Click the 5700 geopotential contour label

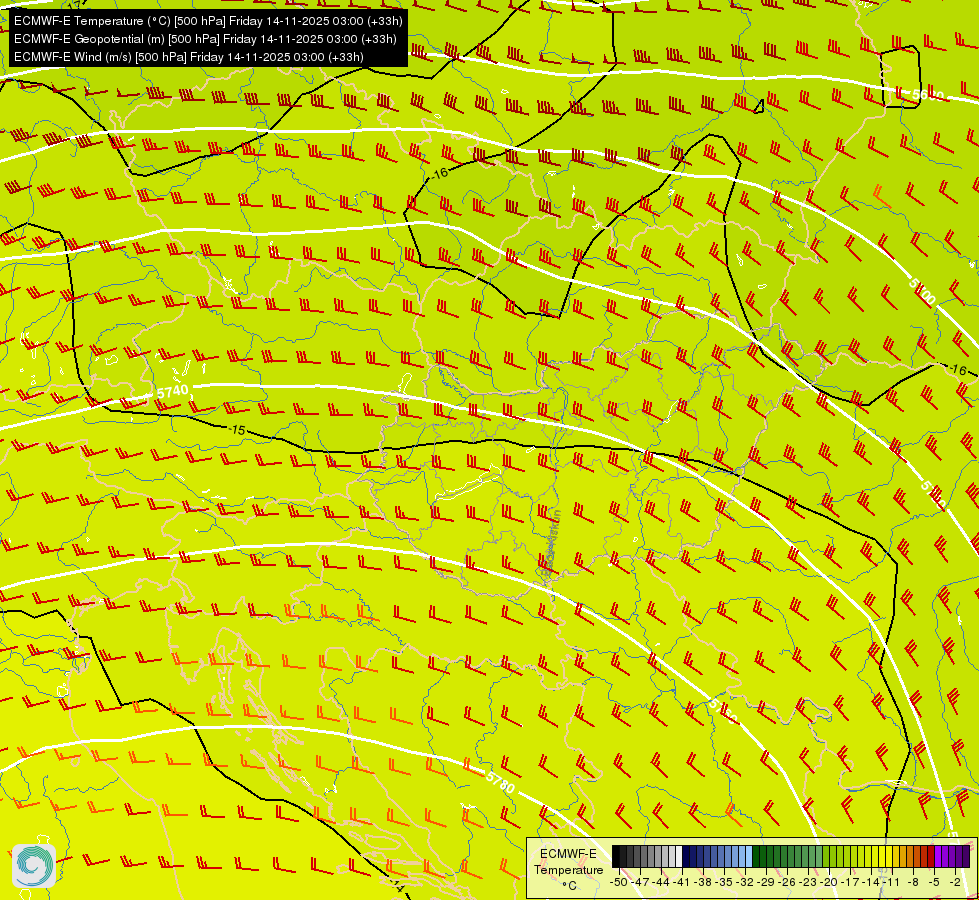point(922,292)
